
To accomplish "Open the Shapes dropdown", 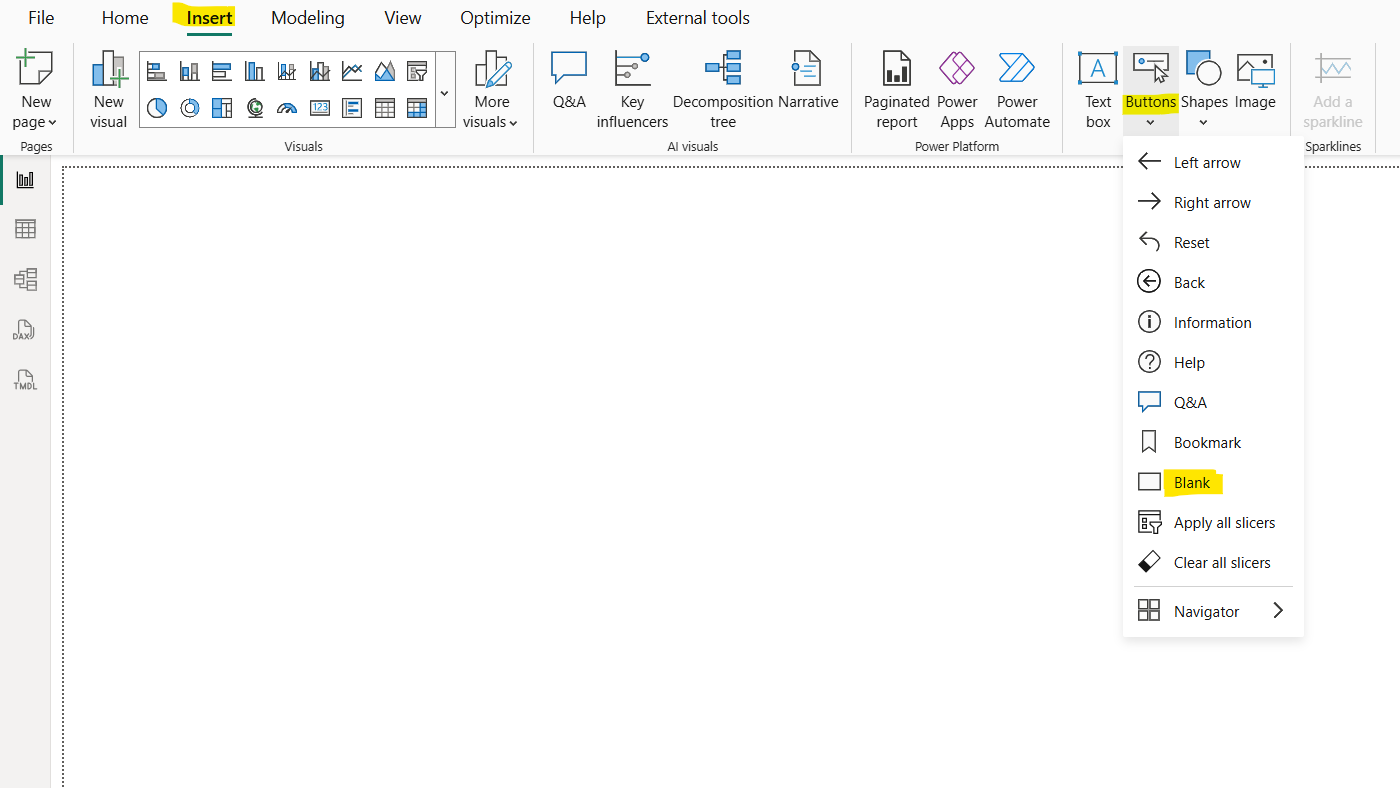I will pyautogui.click(x=1204, y=88).
